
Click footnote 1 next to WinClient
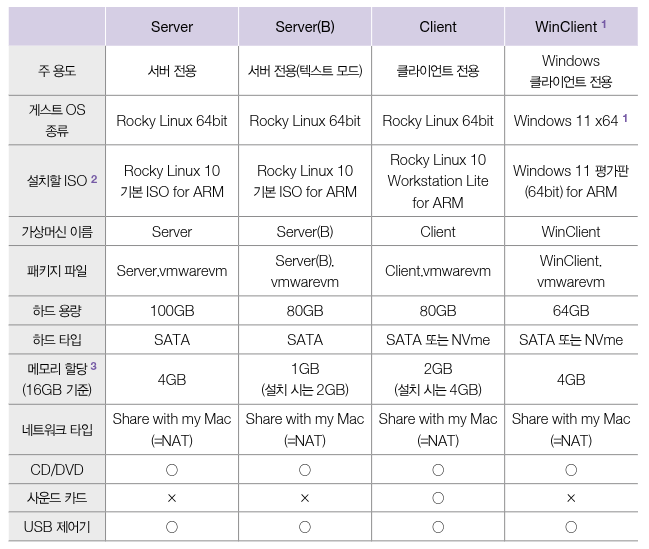[604, 24]
